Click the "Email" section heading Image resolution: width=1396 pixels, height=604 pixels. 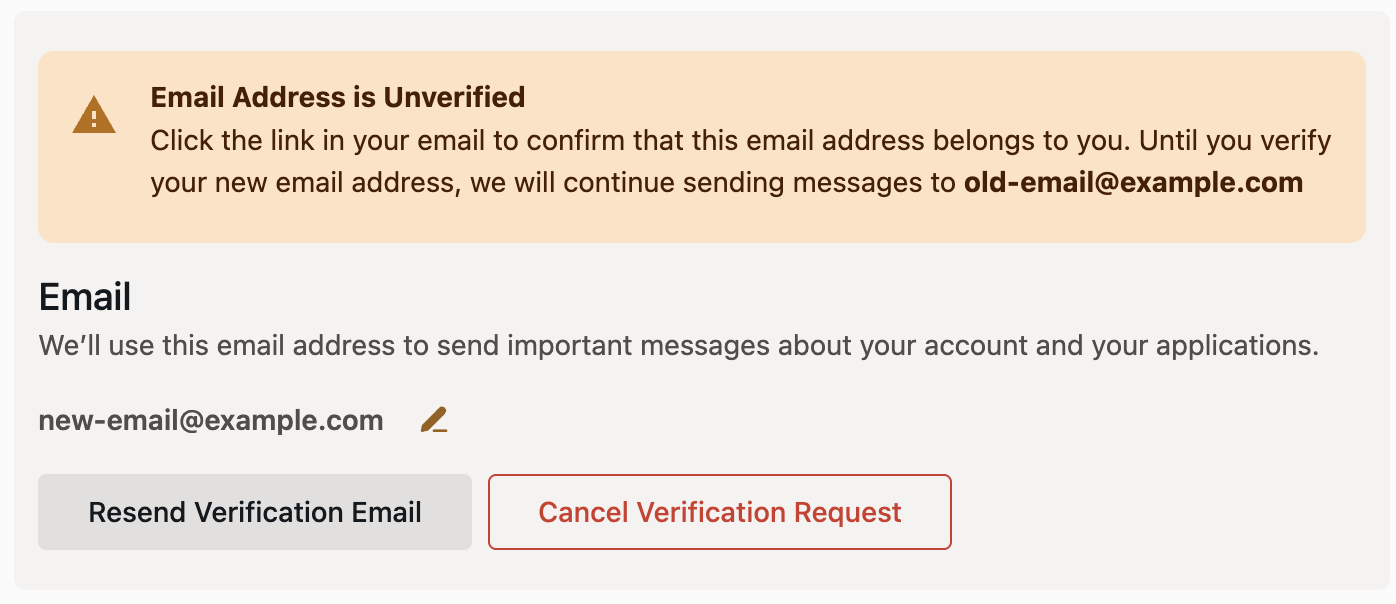coord(85,297)
